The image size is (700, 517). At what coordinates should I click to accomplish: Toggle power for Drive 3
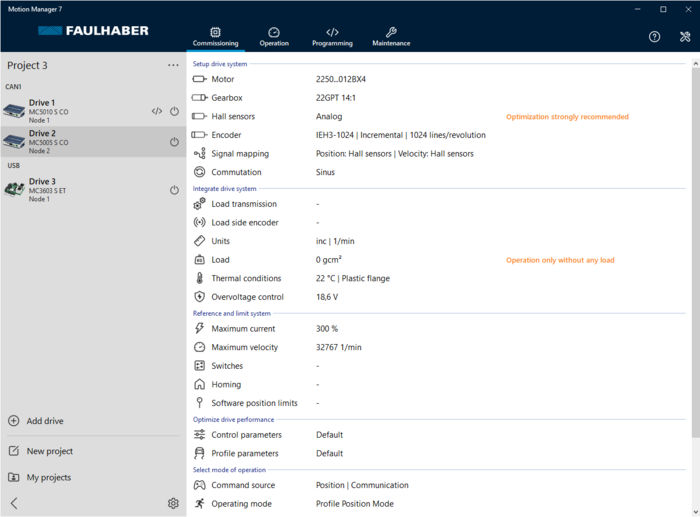[174, 190]
